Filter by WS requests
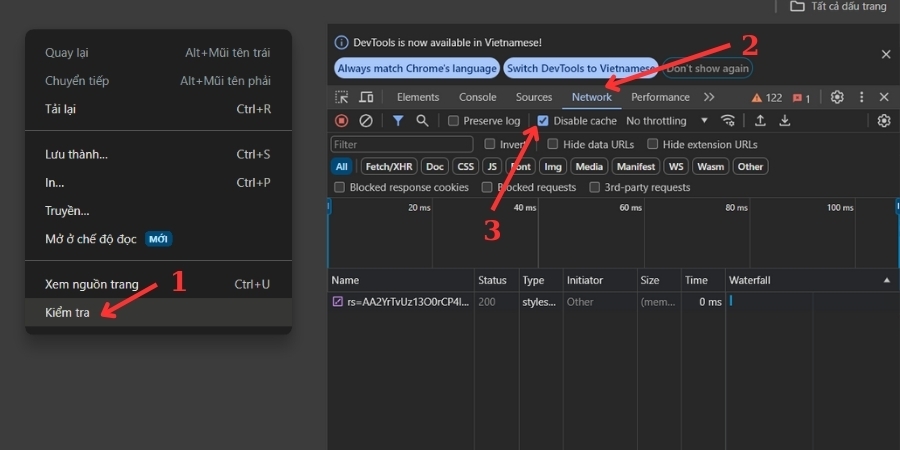The height and width of the screenshot is (450, 900). [x=676, y=166]
